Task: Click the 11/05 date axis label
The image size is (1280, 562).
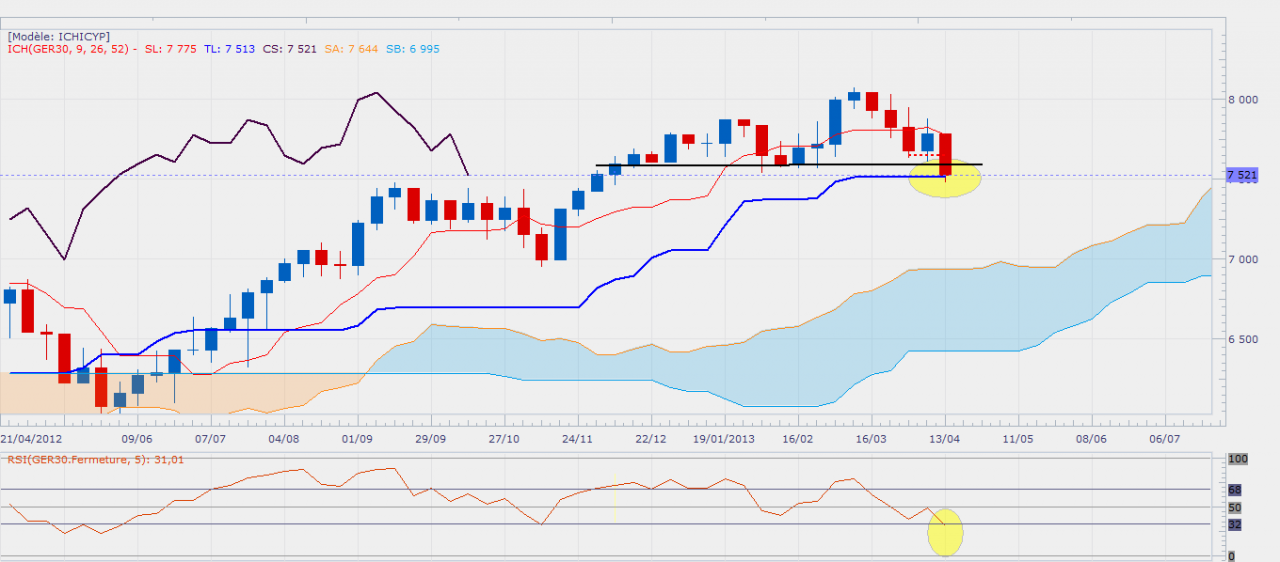Action: [1018, 438]
